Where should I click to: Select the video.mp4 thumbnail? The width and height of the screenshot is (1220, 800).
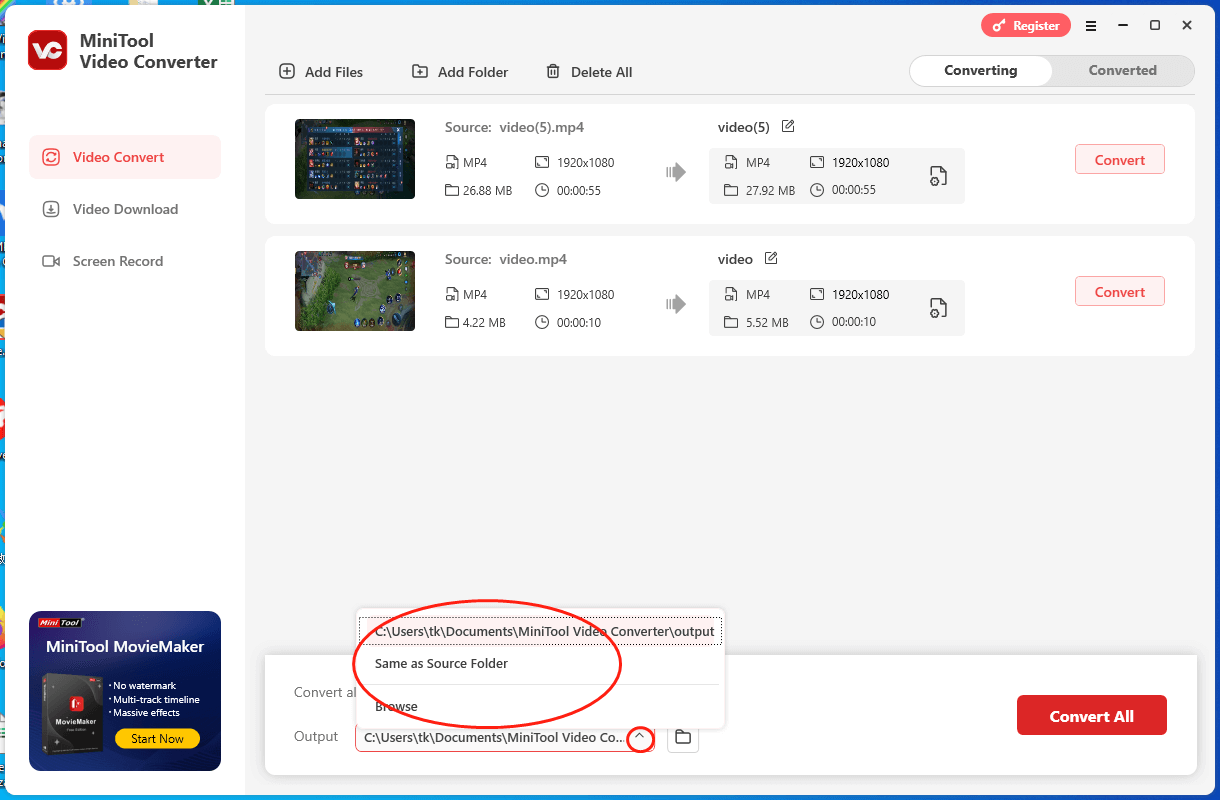coord(355,291)
